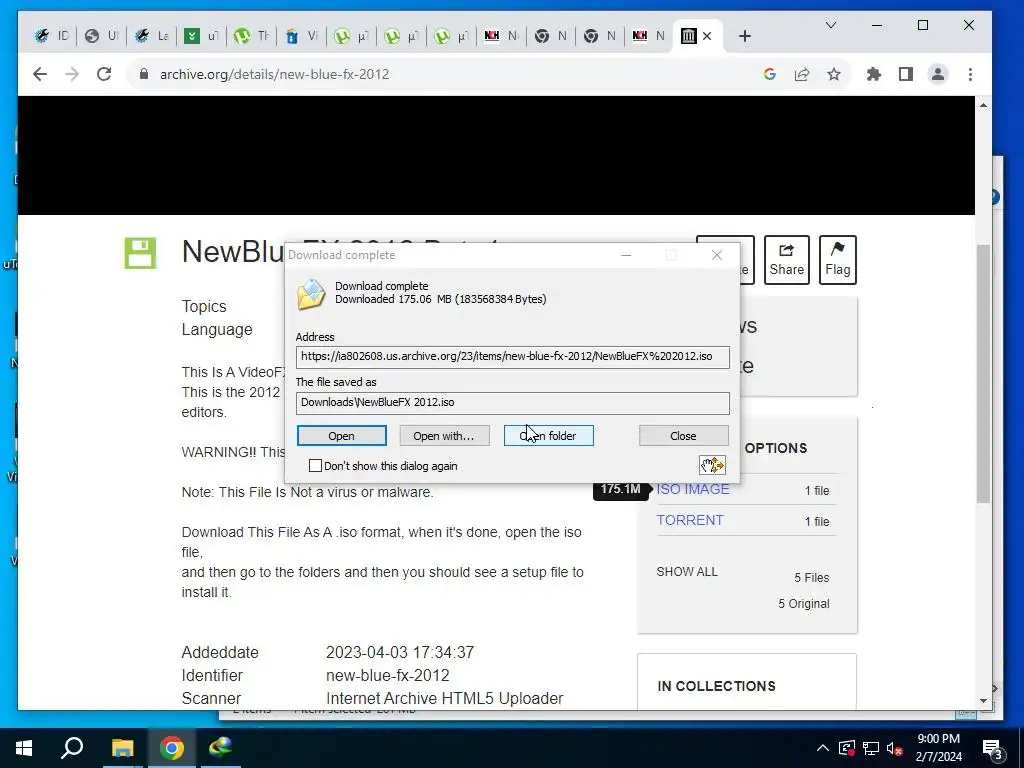This screenshot has width=1024, height=768.
Task: Open the downloaded file
Action: pyautogui.click(x=342, y=436)
